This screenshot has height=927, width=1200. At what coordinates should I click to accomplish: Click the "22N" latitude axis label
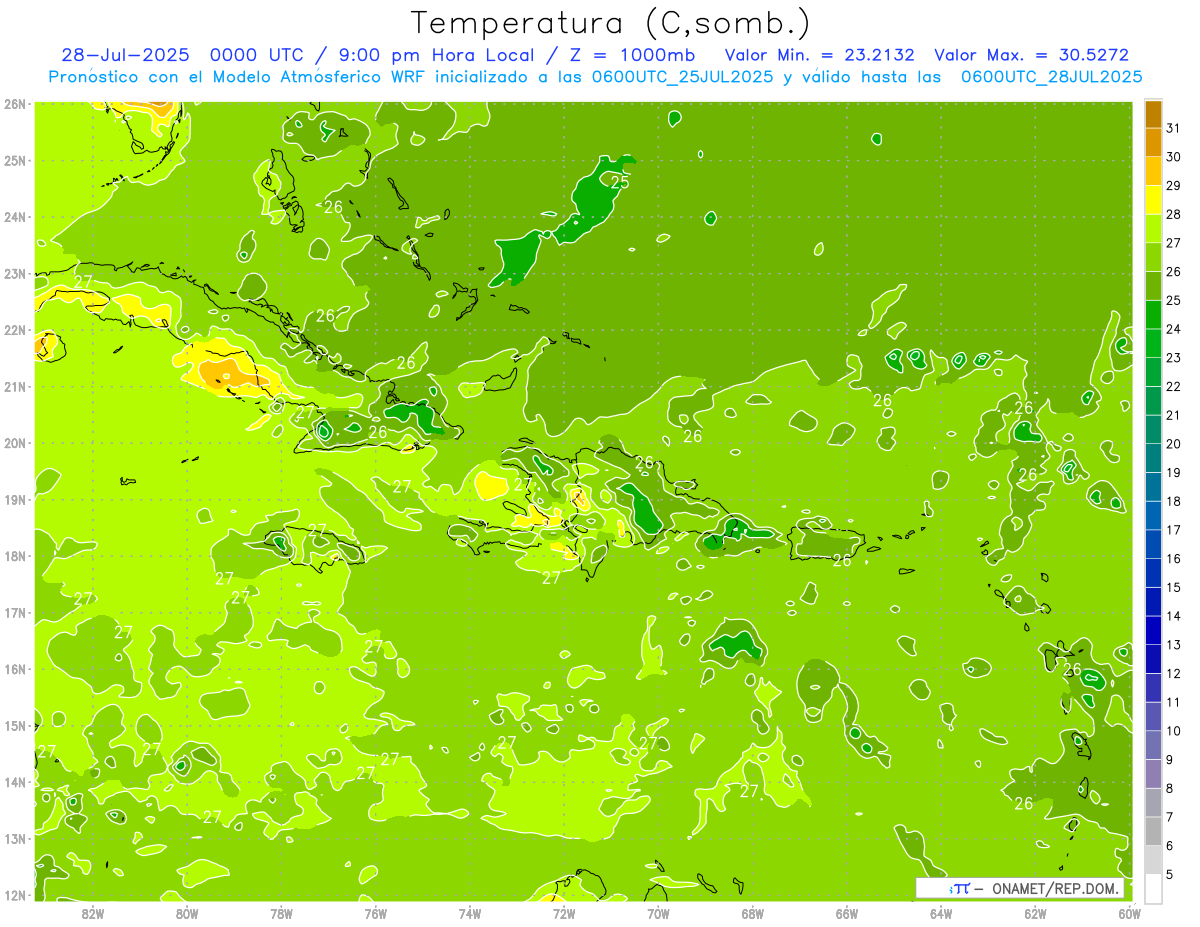point(15,330)
